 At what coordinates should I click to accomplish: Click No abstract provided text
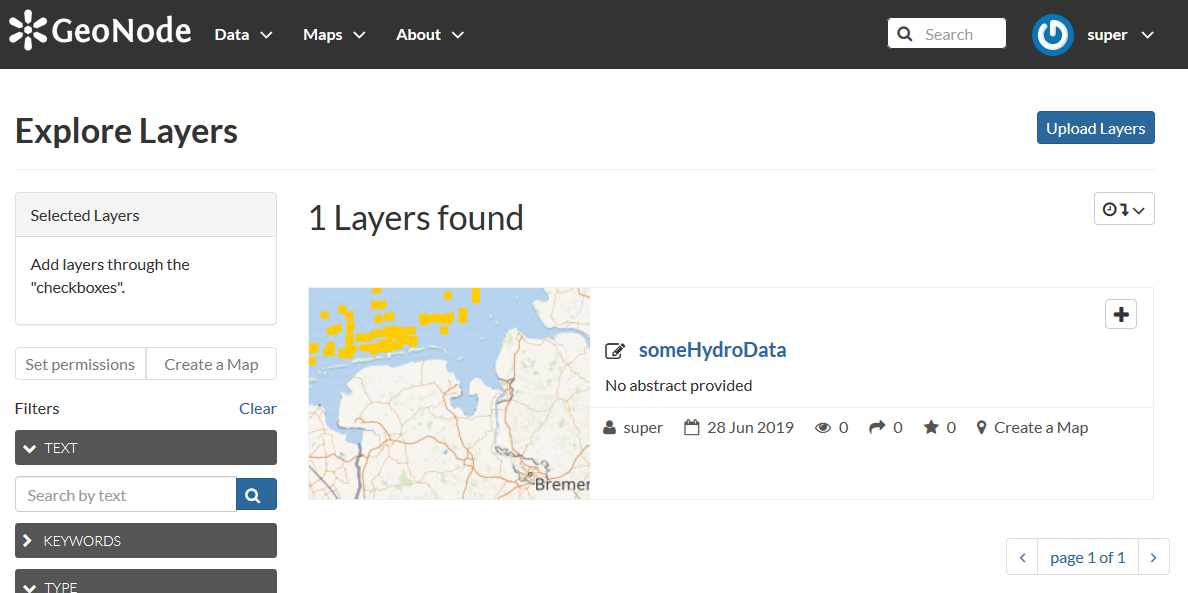coord(679,386)
